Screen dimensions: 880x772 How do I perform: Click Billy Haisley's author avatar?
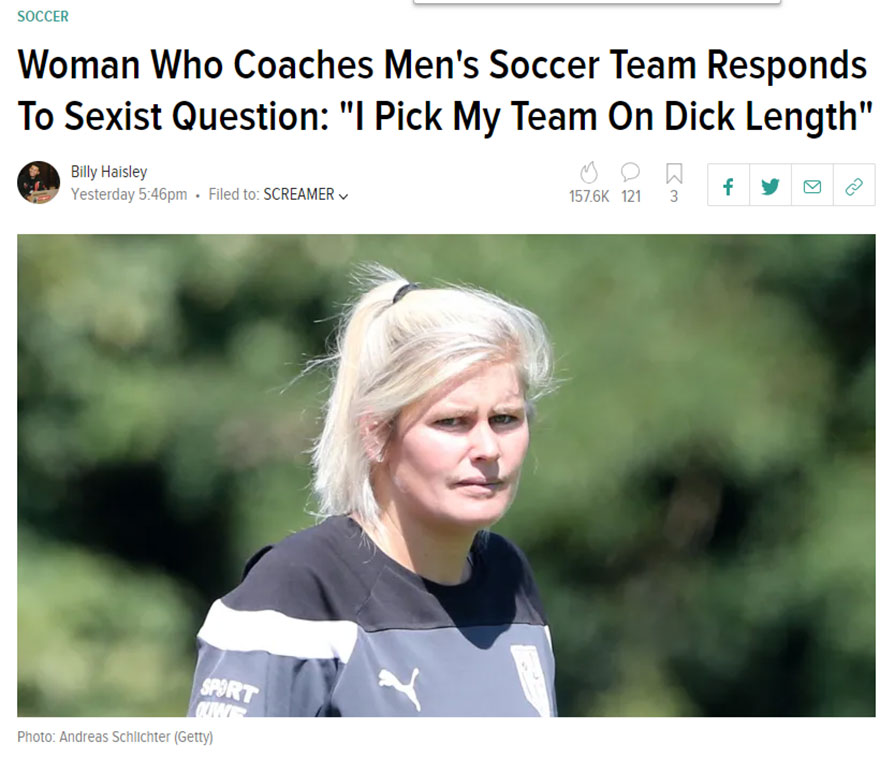click(38, 183)
